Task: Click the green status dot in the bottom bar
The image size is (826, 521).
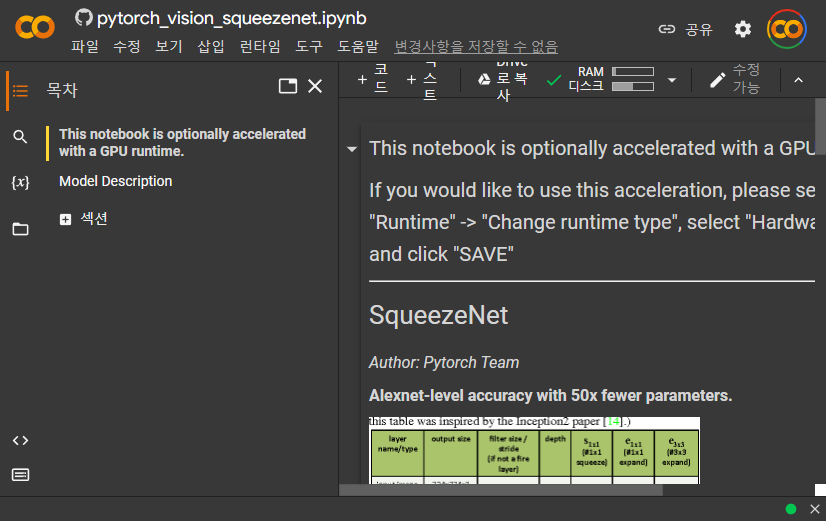Action: [791, 509]
